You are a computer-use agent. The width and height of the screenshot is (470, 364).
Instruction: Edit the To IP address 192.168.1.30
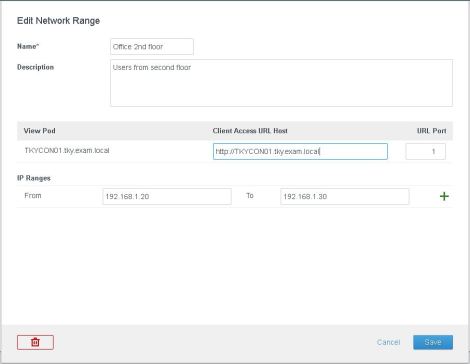[x=344, y=196]
